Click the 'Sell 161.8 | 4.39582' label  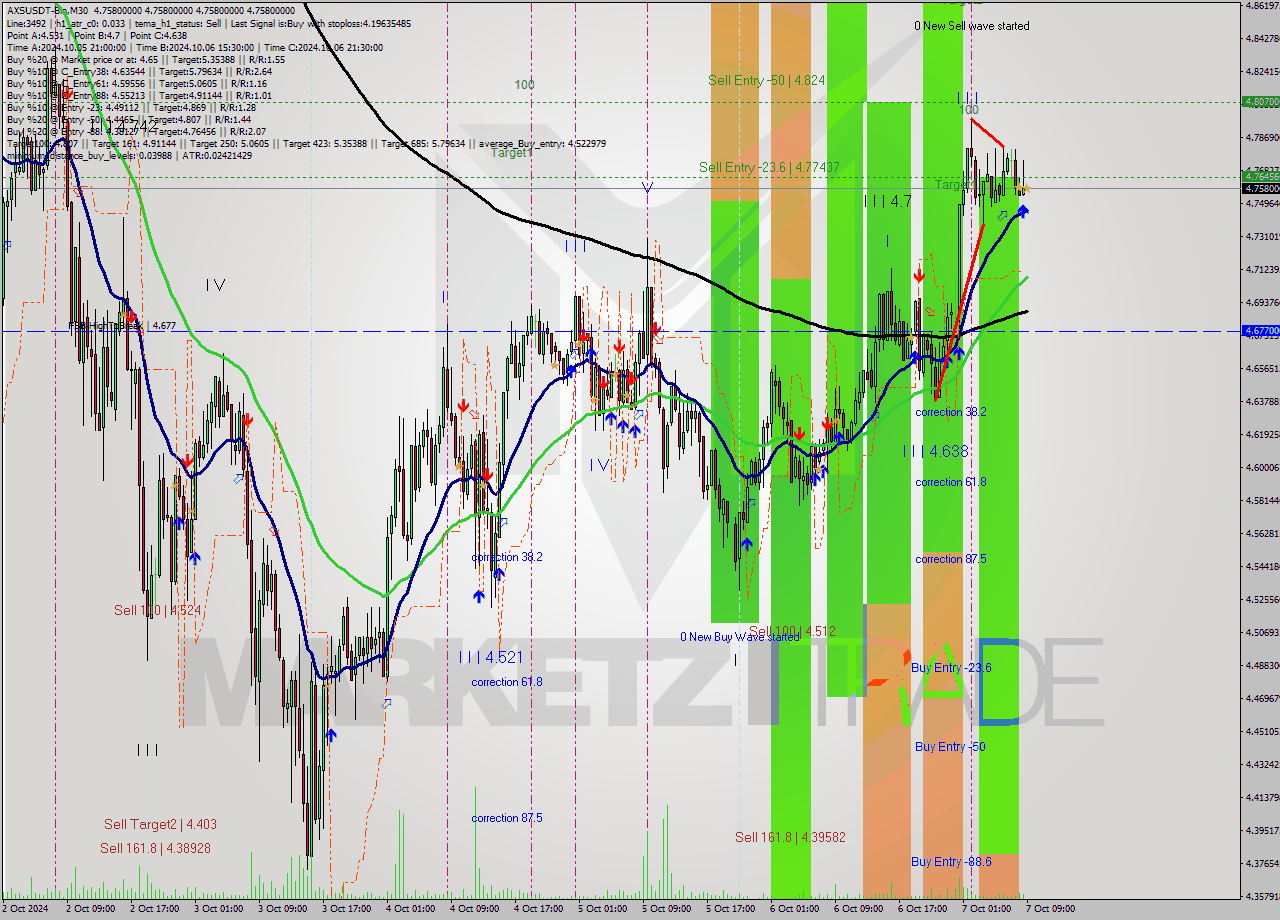click(790, 837)
